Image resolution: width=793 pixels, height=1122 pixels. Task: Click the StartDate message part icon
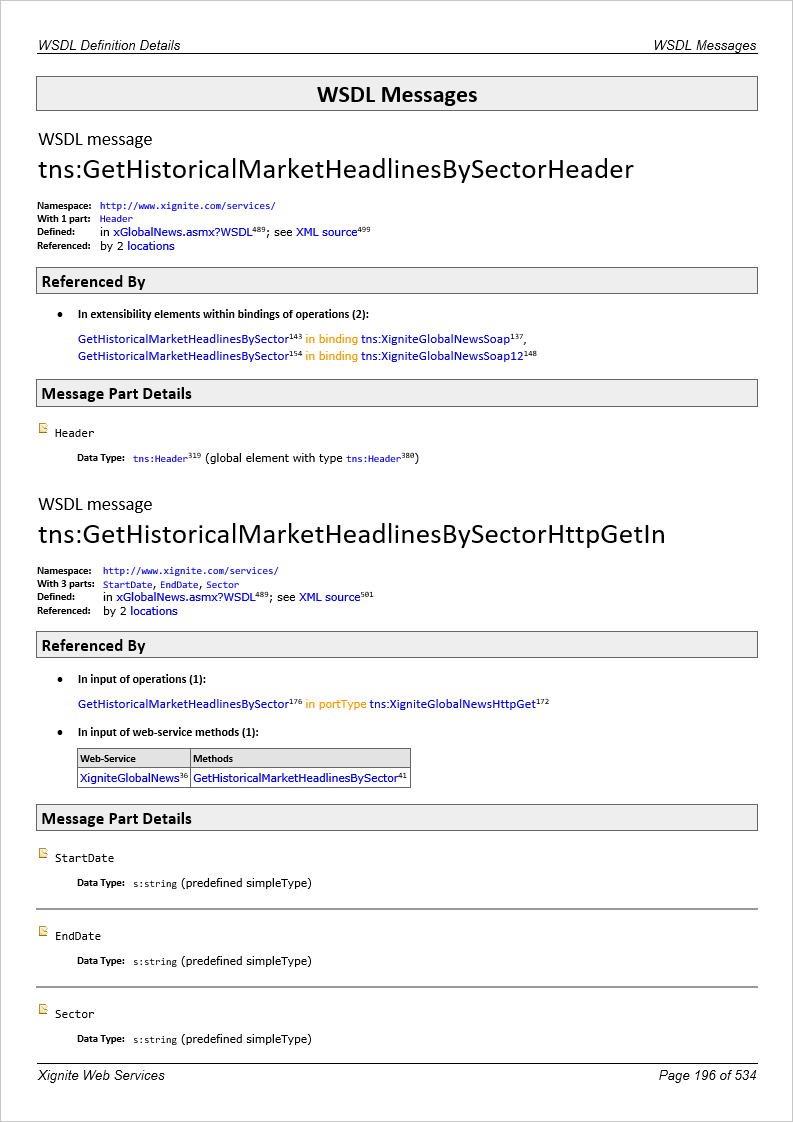(x=43, y=854)
